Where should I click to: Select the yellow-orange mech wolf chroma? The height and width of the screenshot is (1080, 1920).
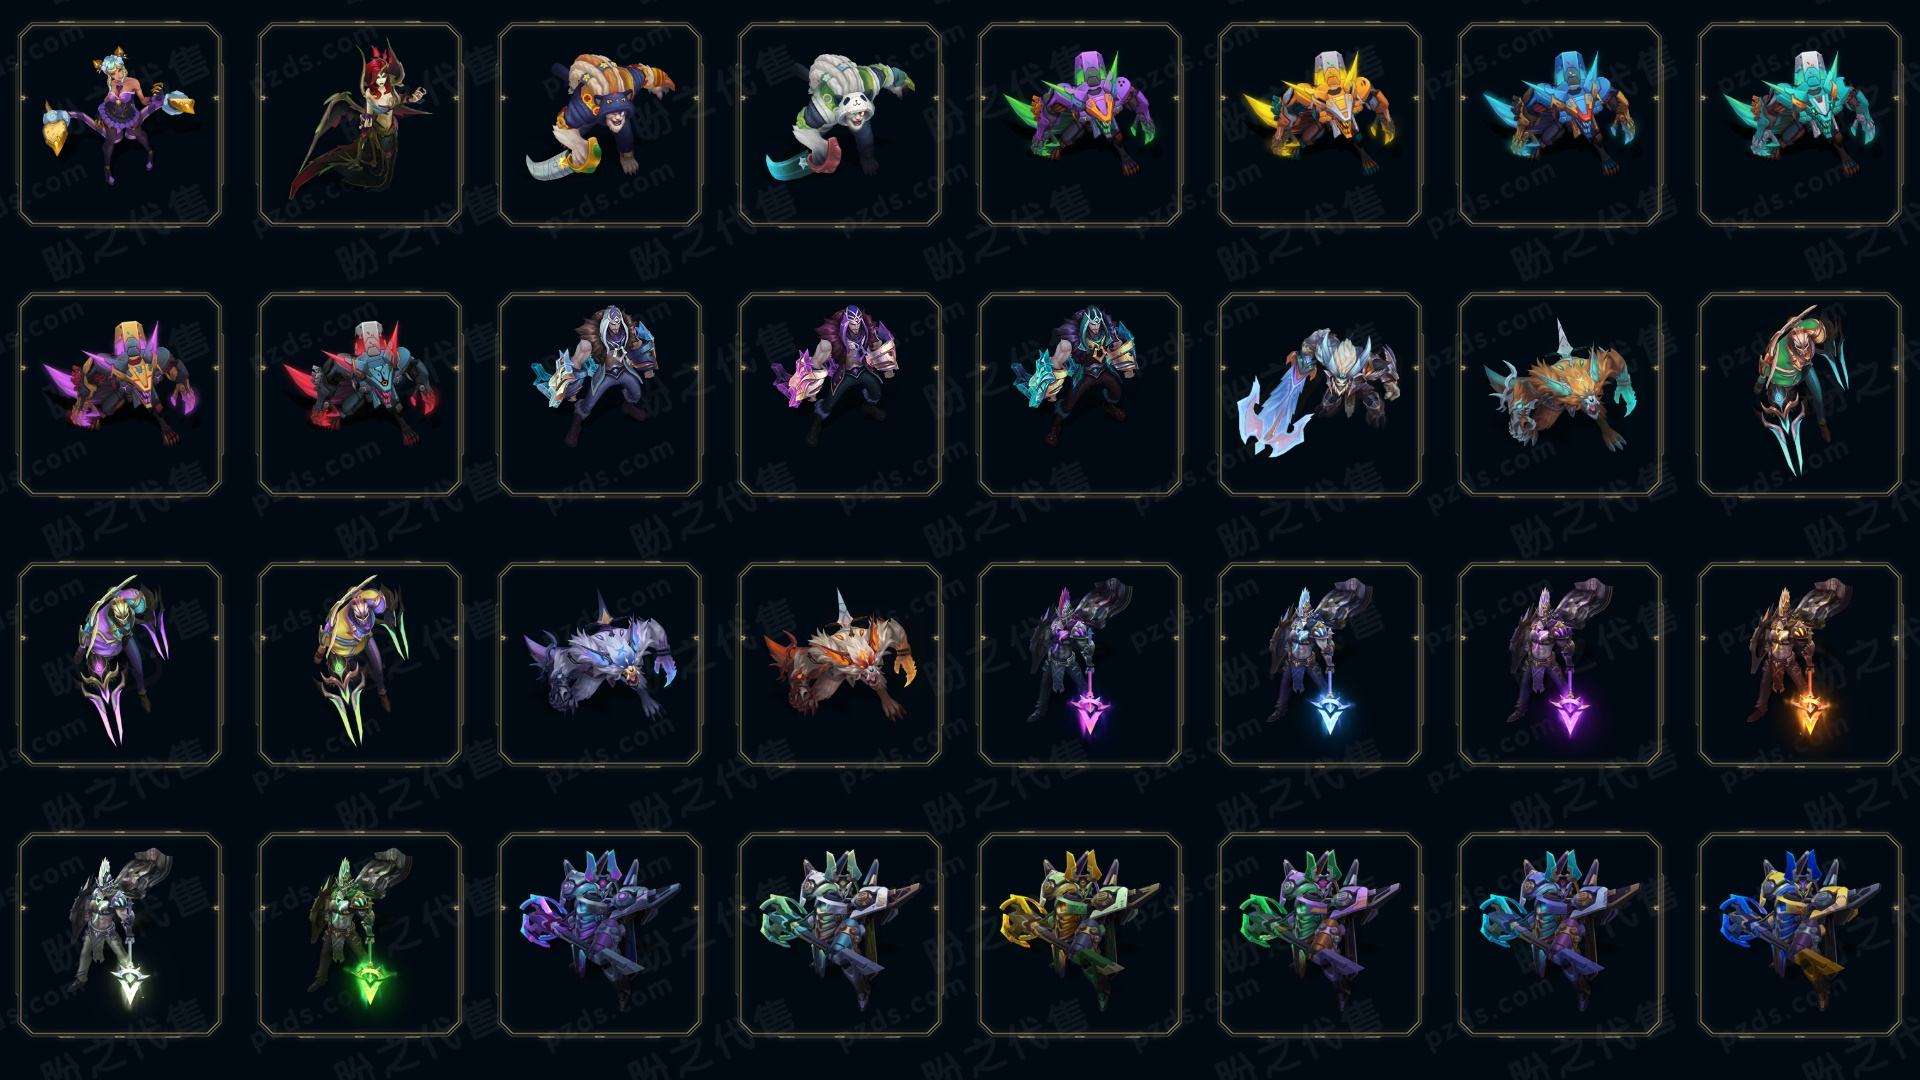[x=1320, y=125]
